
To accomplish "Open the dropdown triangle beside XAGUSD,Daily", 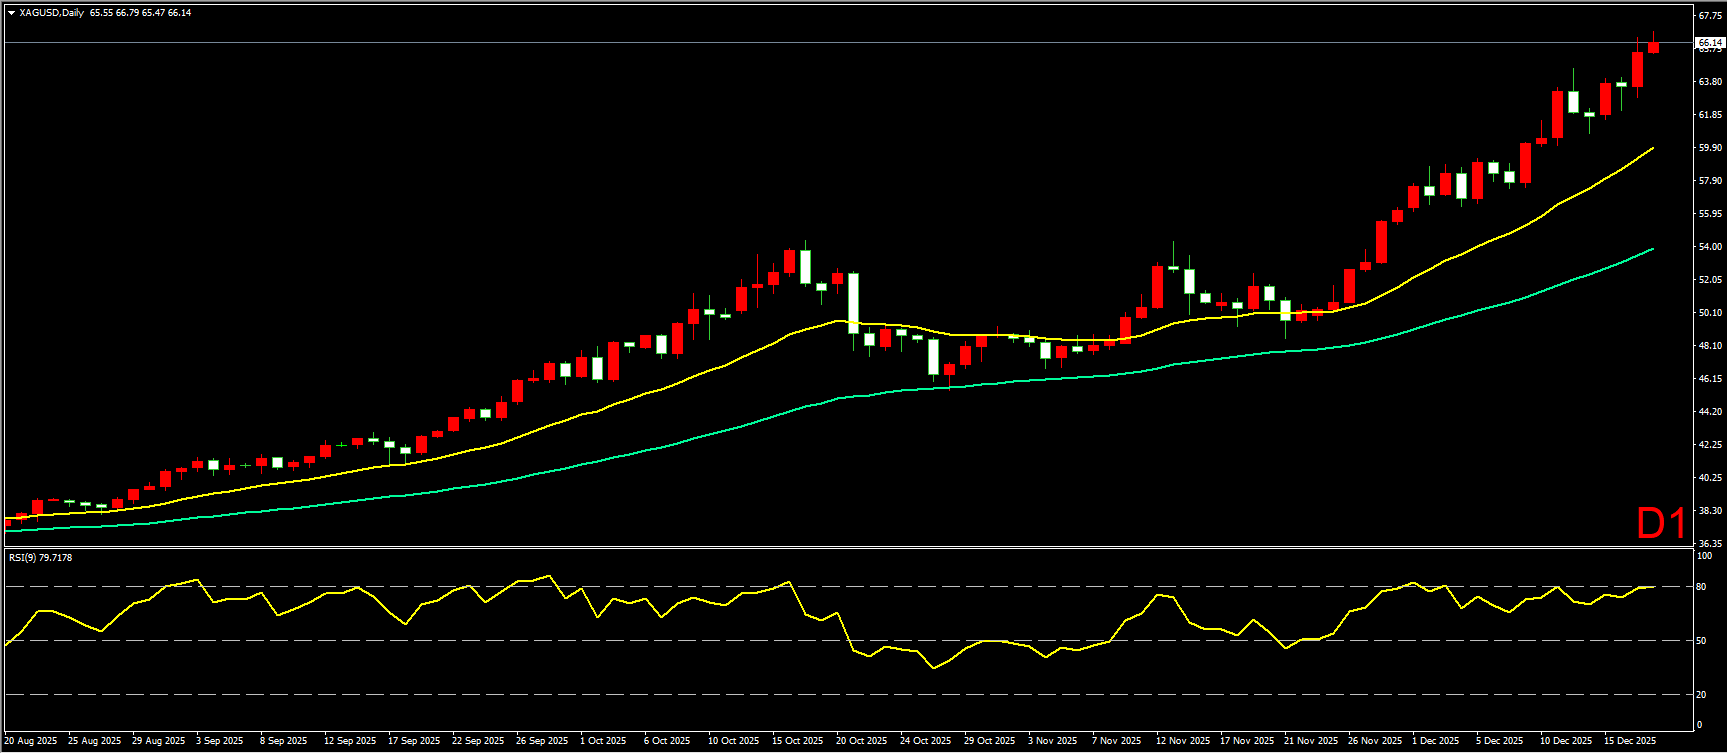I will tap(11, 13).
